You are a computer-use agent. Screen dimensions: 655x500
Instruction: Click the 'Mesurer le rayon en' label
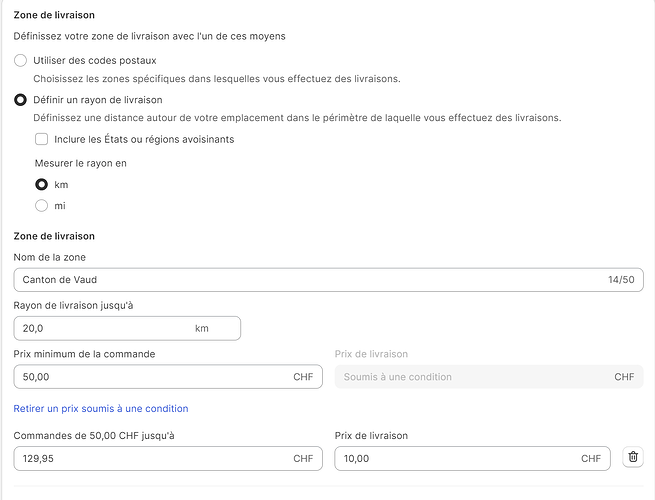click(x=81, y=163)
